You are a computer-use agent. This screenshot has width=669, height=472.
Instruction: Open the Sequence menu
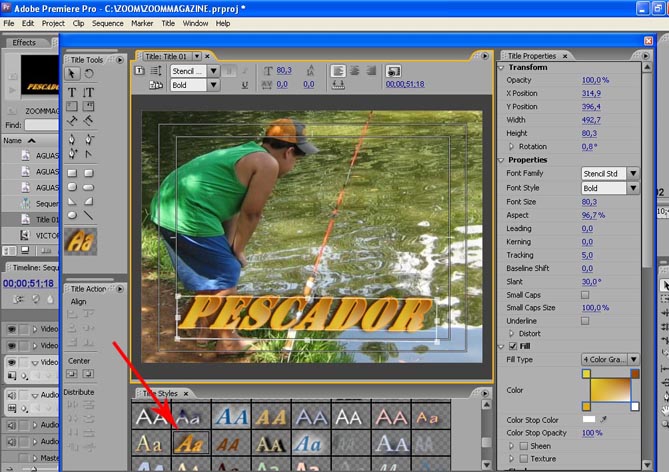click(107, 23)
